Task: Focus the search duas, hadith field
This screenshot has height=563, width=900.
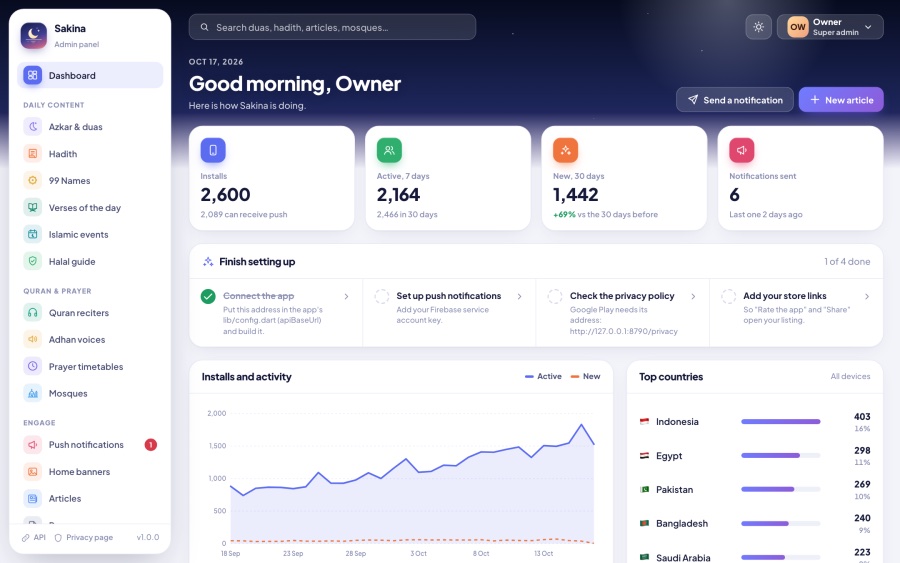Action: coord(332,27)
